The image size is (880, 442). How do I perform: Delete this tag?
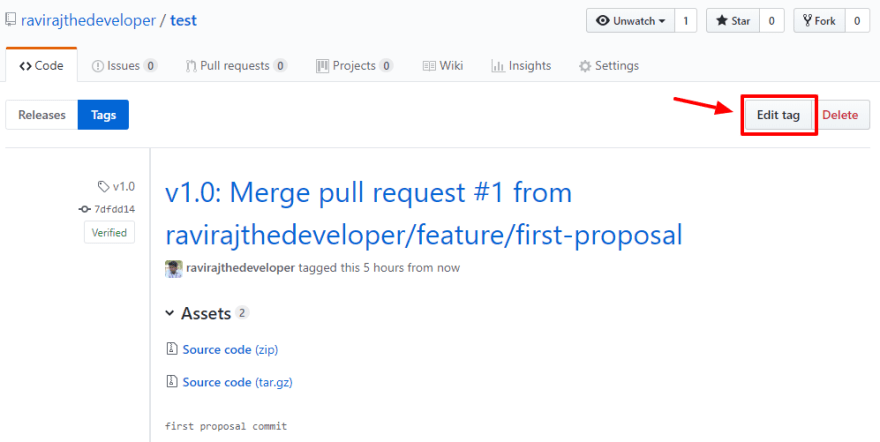[840, 115]
